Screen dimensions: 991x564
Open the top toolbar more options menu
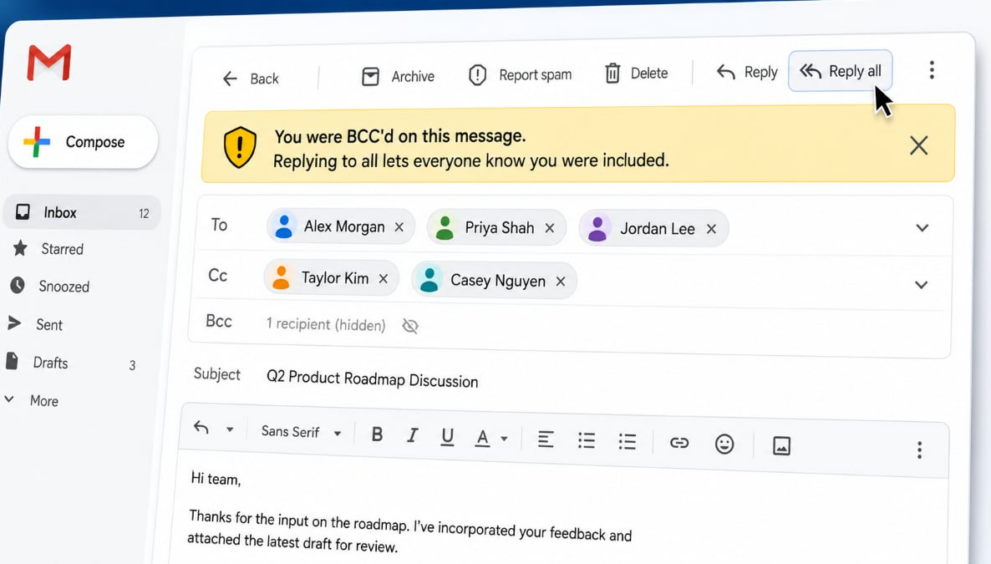point(932,70)
